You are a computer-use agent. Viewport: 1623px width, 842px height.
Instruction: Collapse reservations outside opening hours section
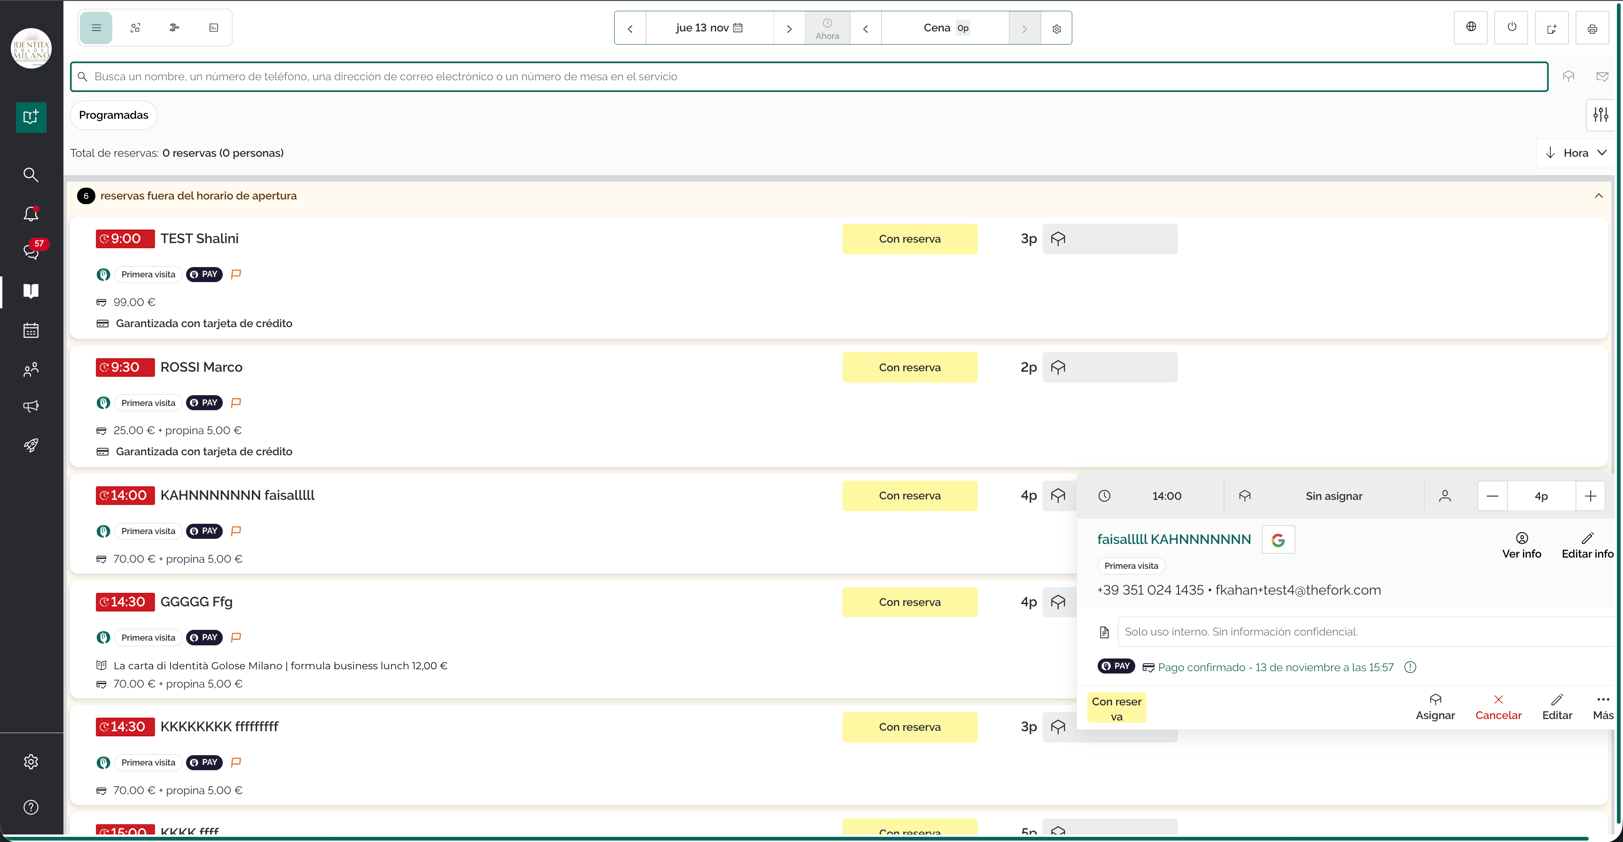click(1598, 196)
